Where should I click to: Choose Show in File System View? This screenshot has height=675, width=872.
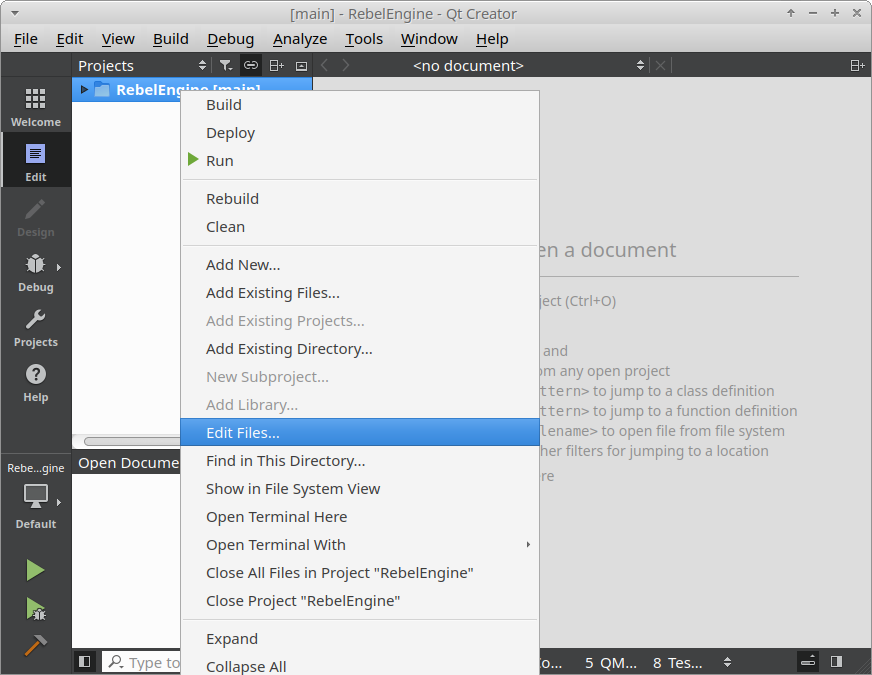(x=360, y=489)
